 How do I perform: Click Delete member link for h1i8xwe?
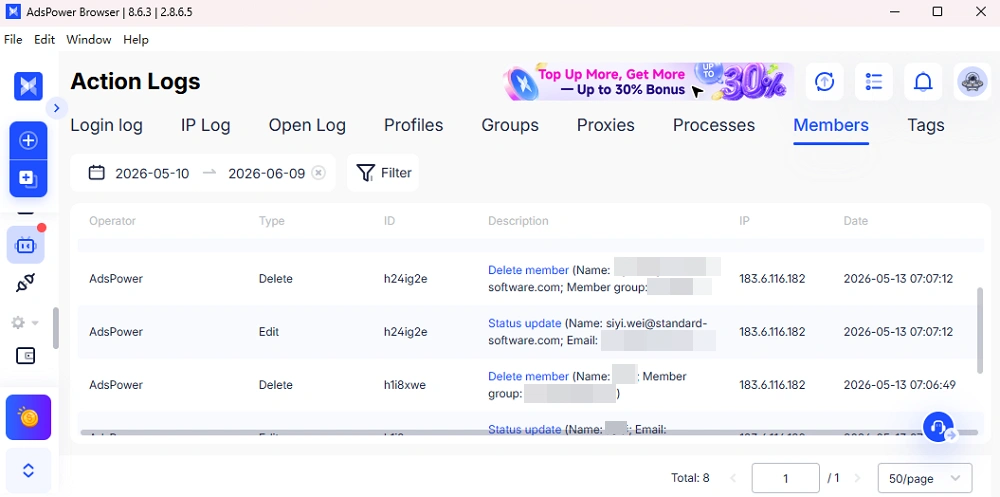(x=528, y=376)
